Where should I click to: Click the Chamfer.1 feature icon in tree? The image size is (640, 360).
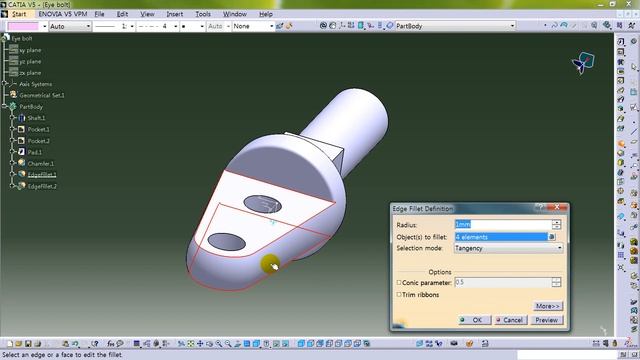(x=22, y=163)
